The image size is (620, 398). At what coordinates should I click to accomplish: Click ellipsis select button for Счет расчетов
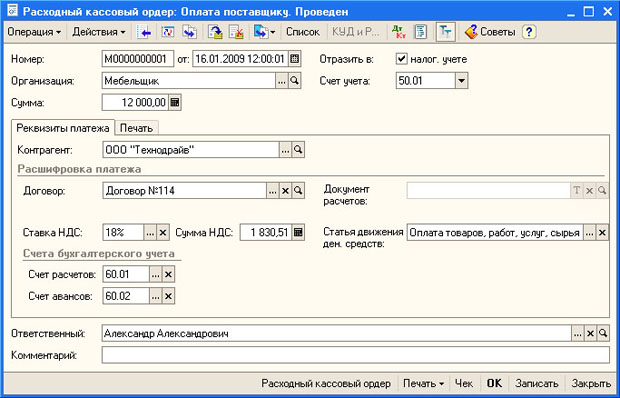156,274
